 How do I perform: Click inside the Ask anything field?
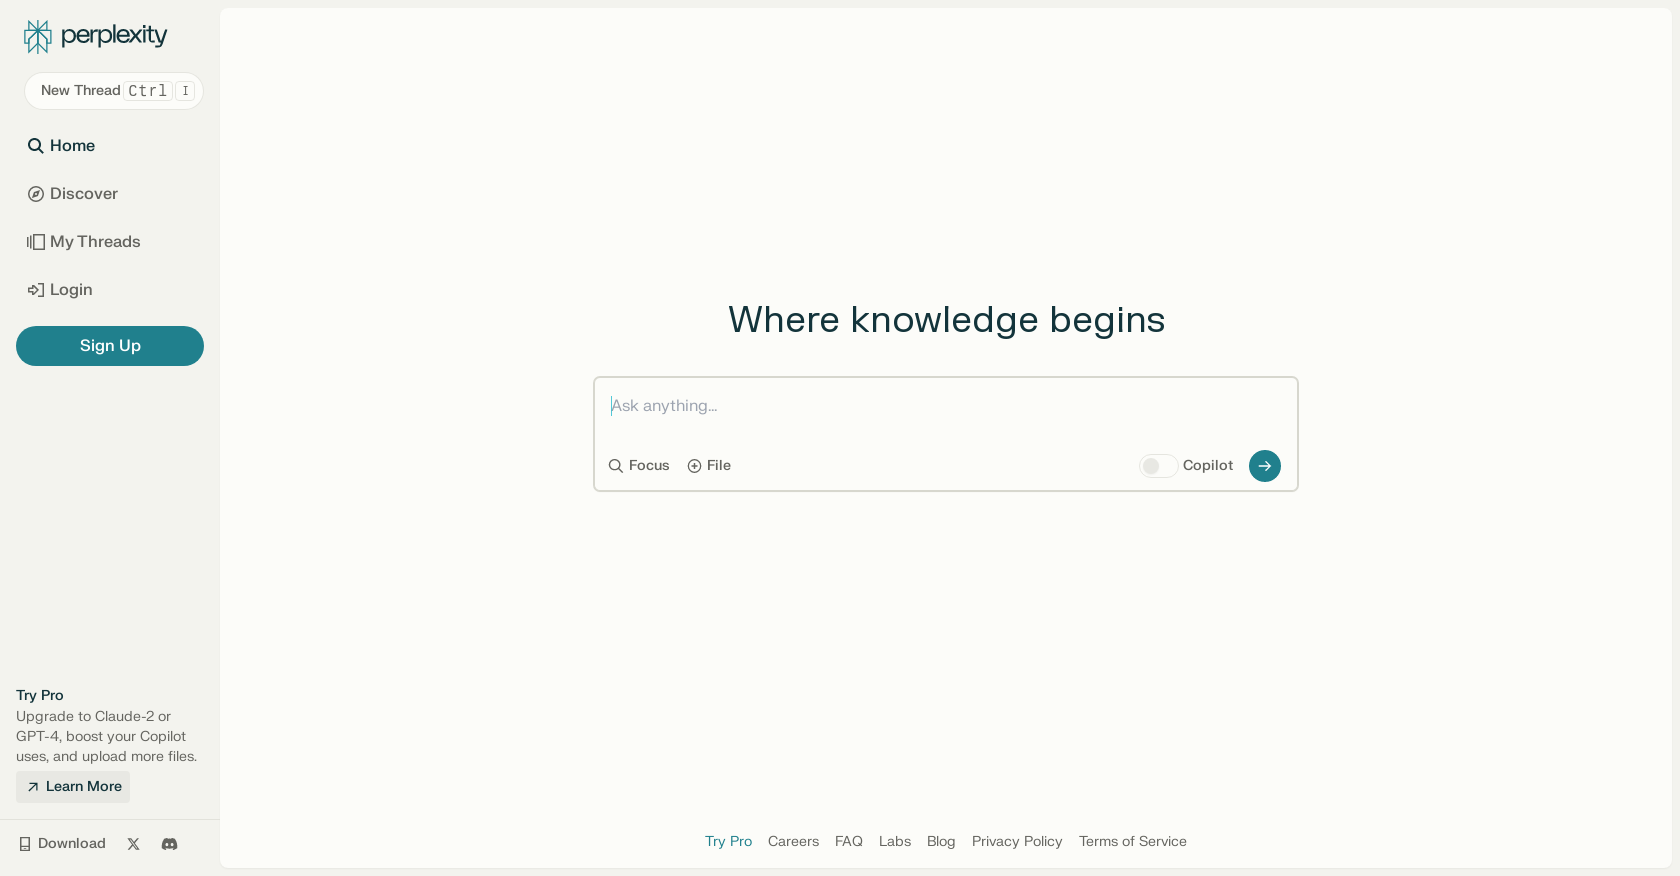[x=945, y=406]
